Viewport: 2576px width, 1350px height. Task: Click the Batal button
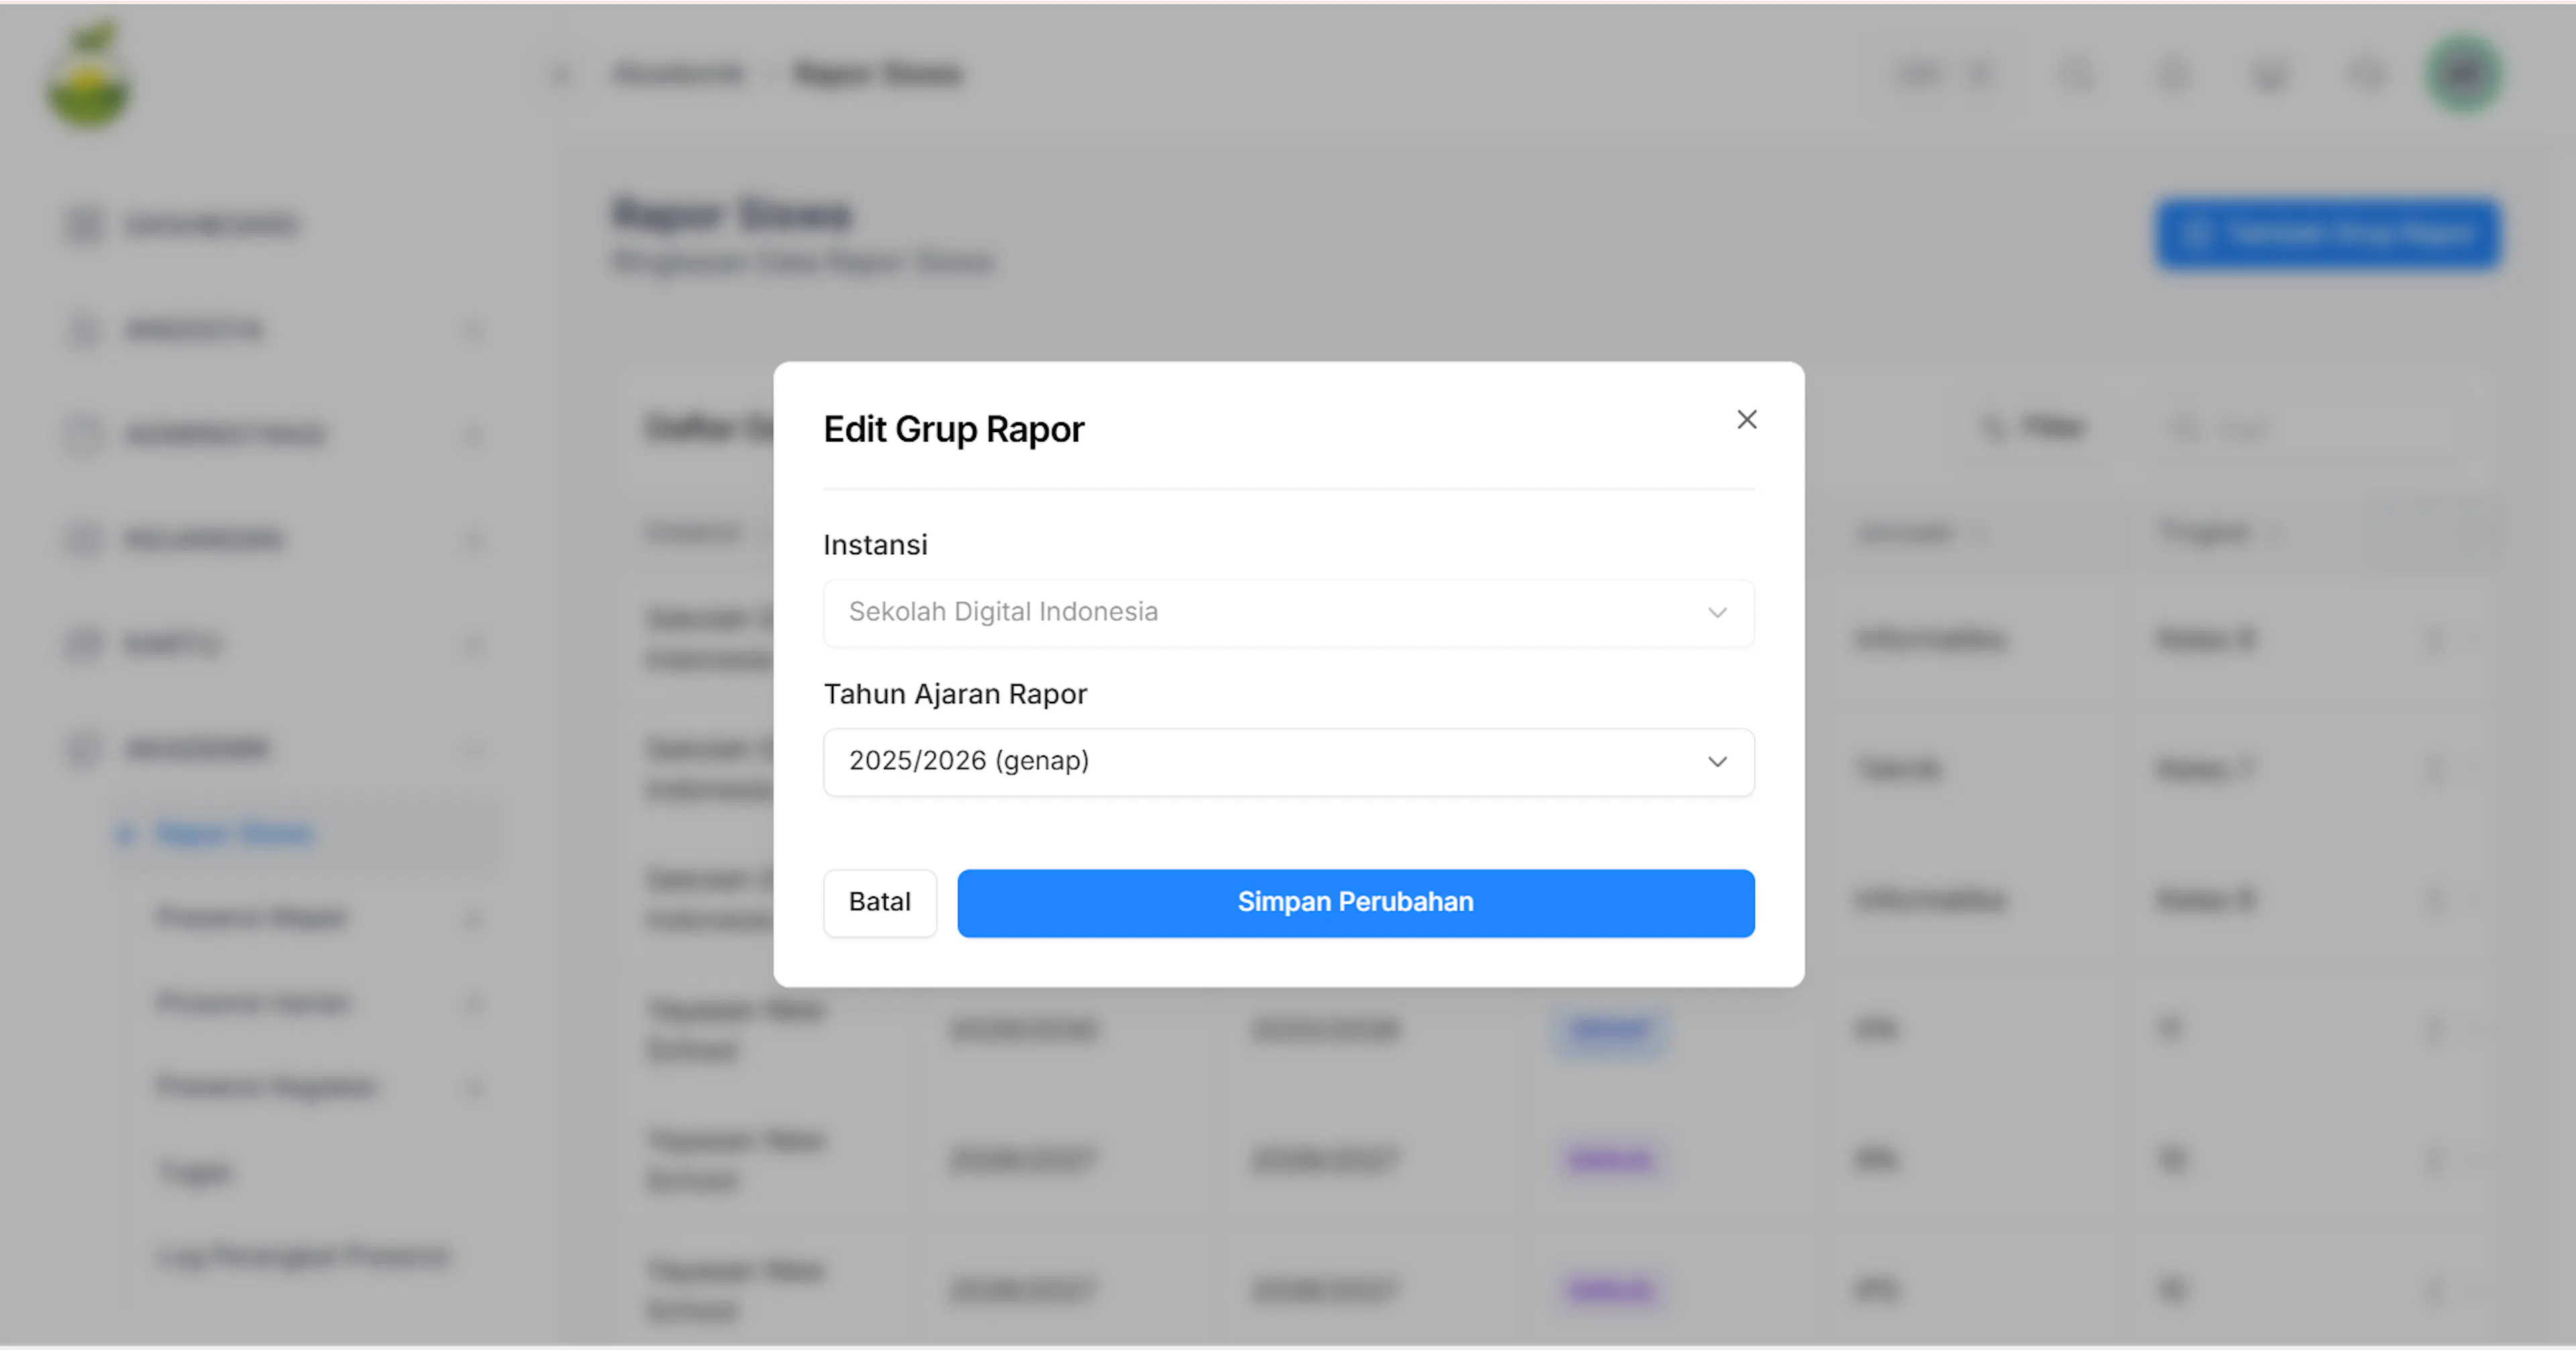coord(879,903)
